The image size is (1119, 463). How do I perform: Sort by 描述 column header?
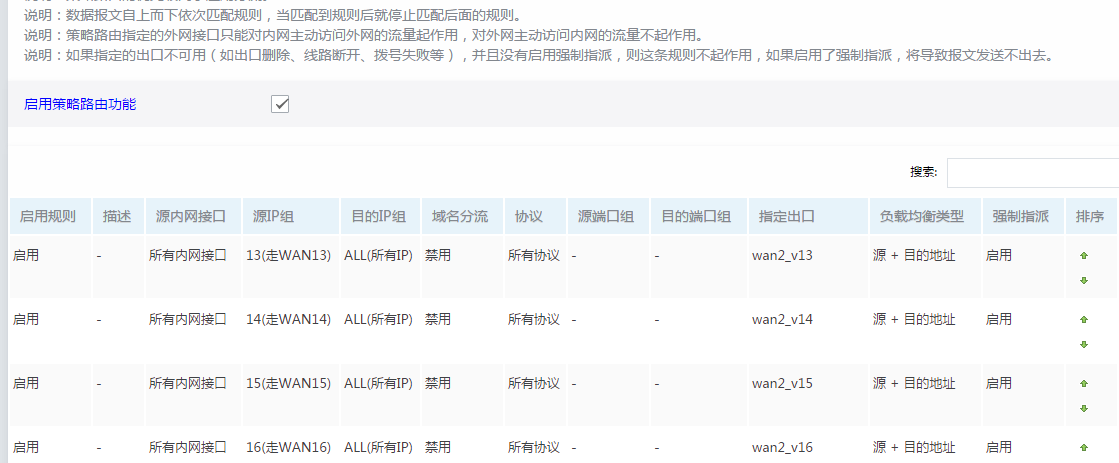click(x=118, y=217)
